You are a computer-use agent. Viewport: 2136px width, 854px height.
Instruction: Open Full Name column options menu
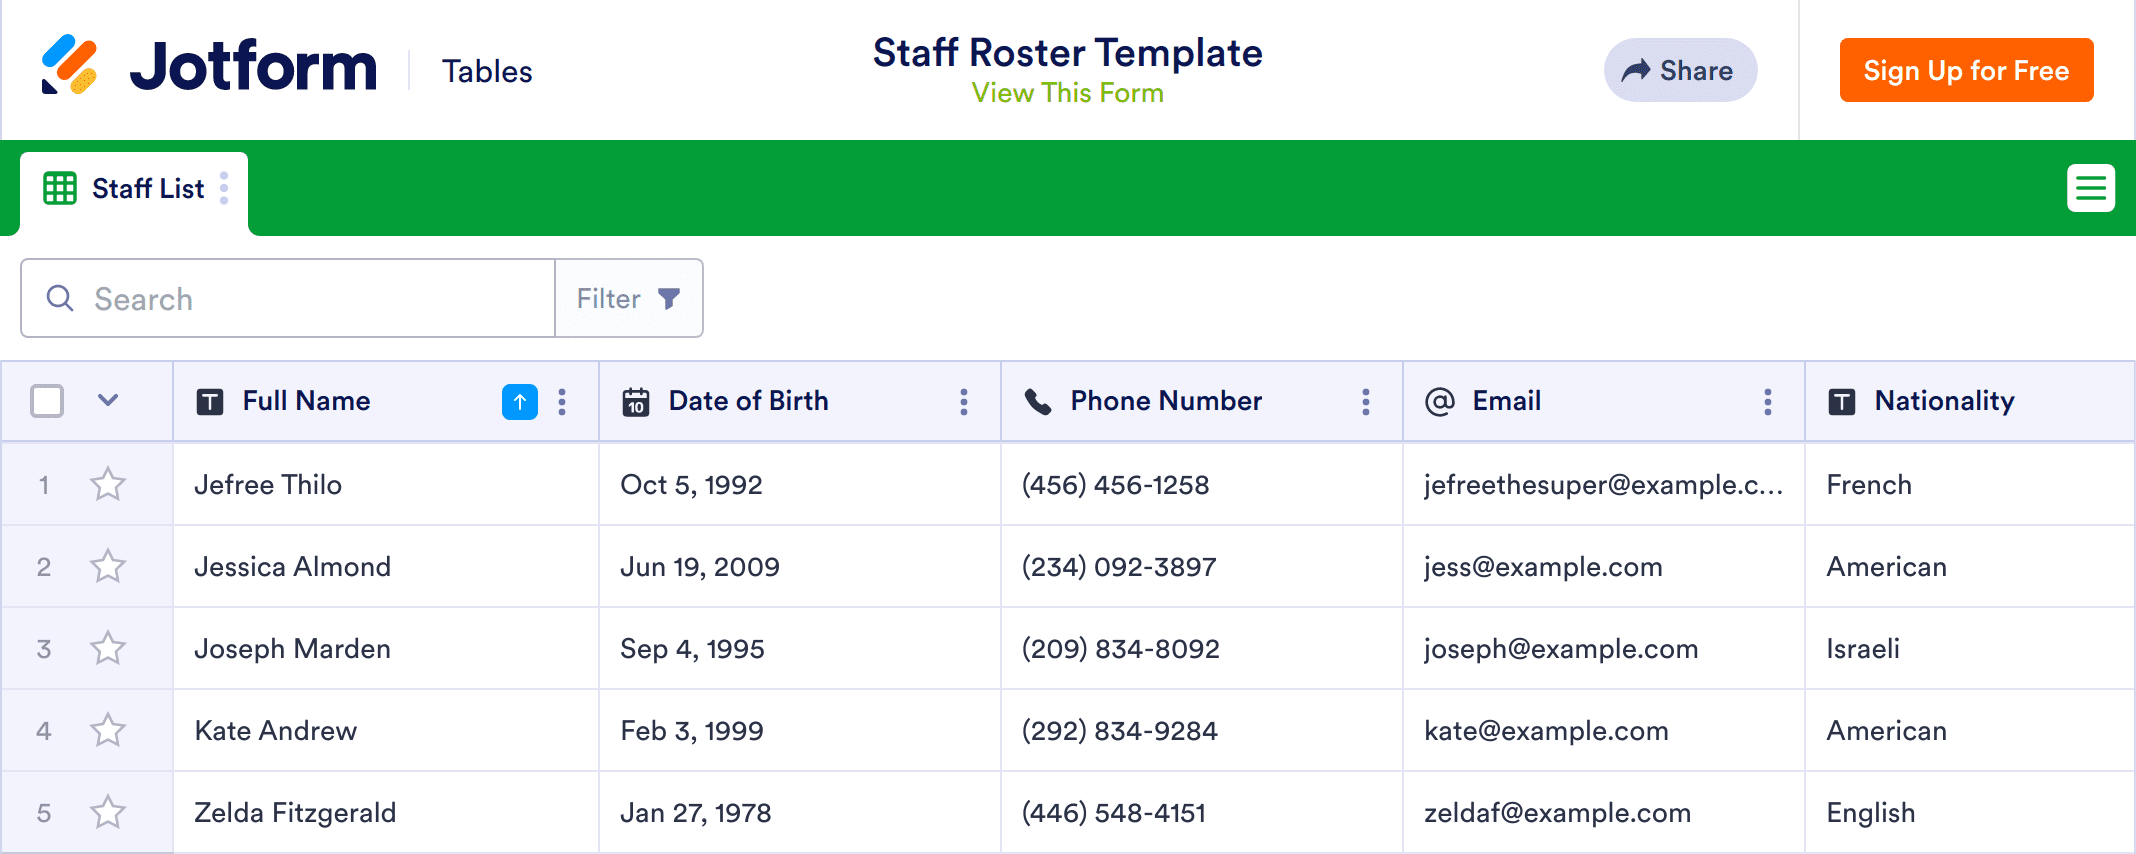click(x=562, y=402)
